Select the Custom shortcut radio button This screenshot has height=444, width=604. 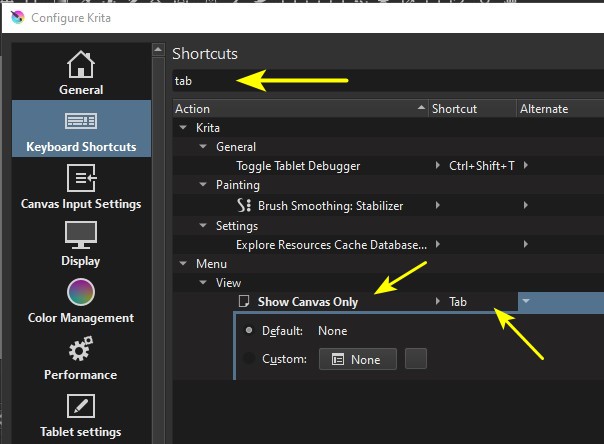[x=249, y=359]
